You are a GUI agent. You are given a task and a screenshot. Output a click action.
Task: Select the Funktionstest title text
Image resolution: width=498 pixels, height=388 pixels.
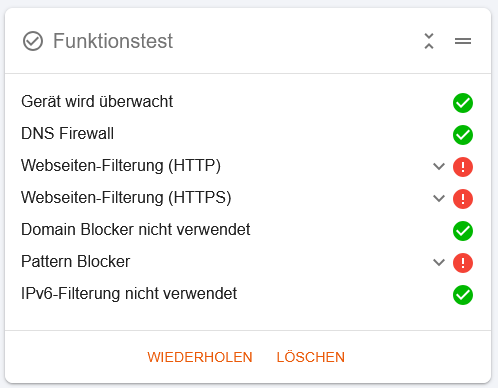(x=113, y=41)
